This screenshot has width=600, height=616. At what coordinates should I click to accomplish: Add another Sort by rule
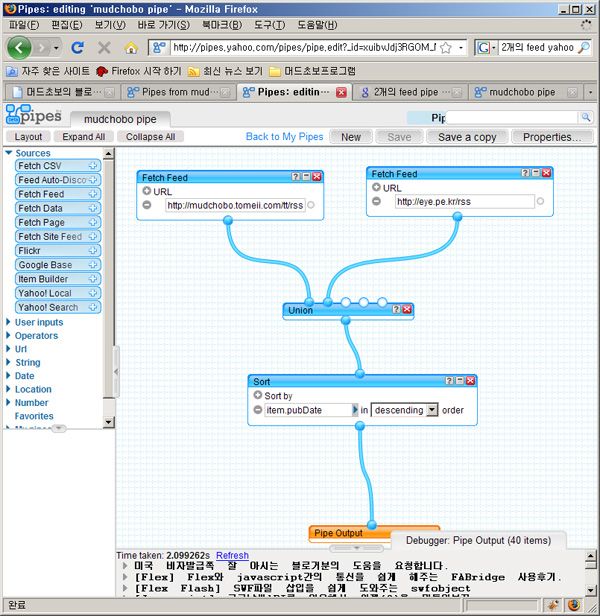(258, 395)
